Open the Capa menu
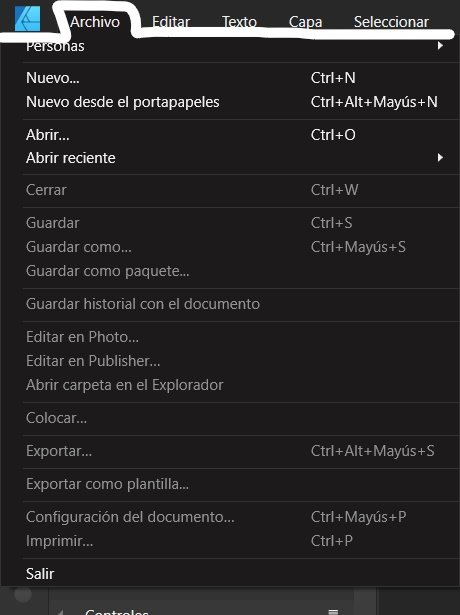 coord(305,22)
